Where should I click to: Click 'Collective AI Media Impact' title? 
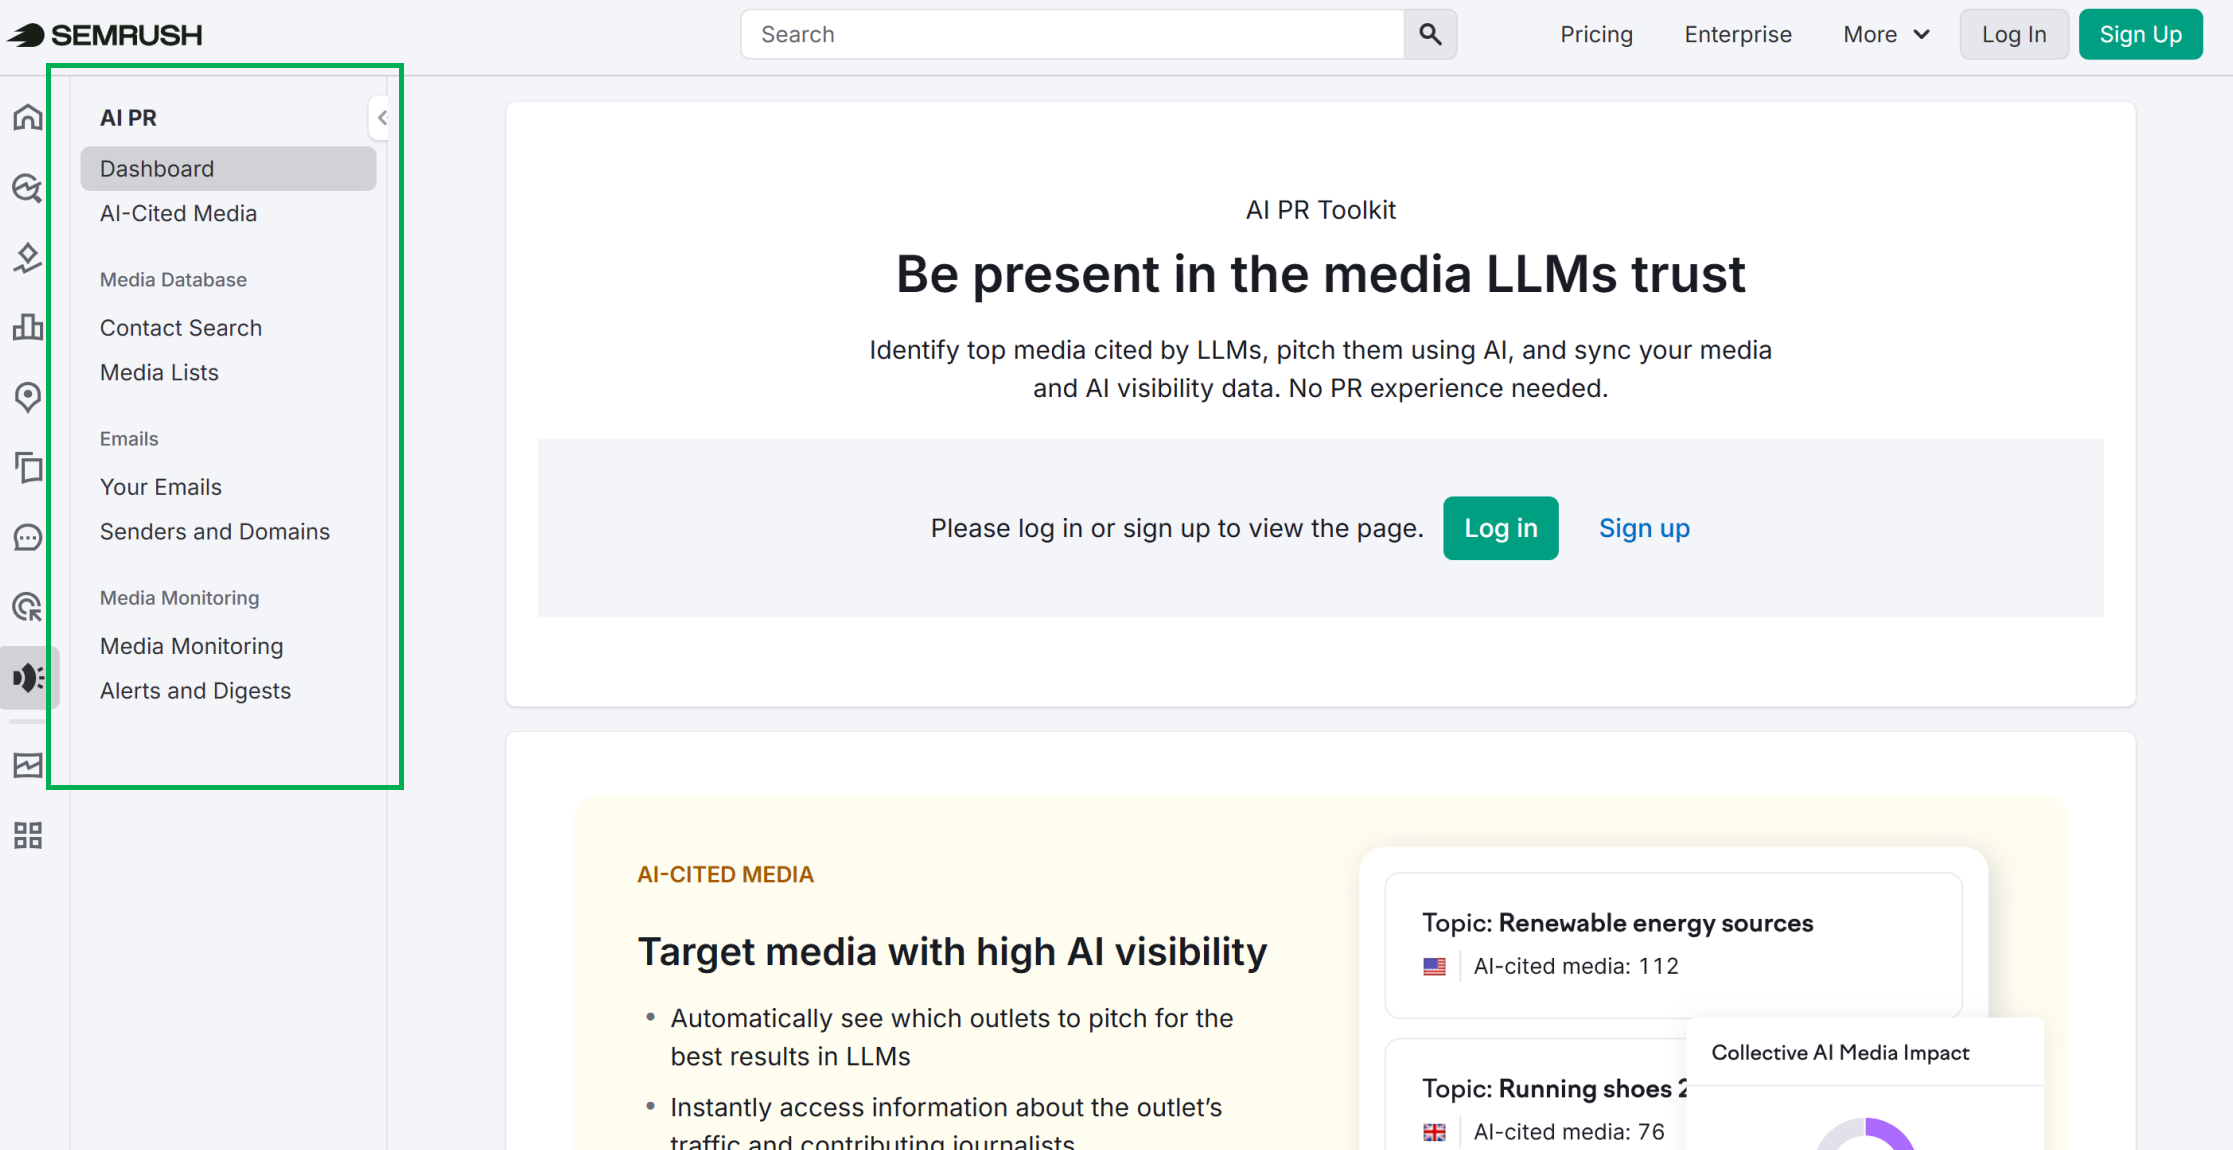[x=1840, y=1053]
